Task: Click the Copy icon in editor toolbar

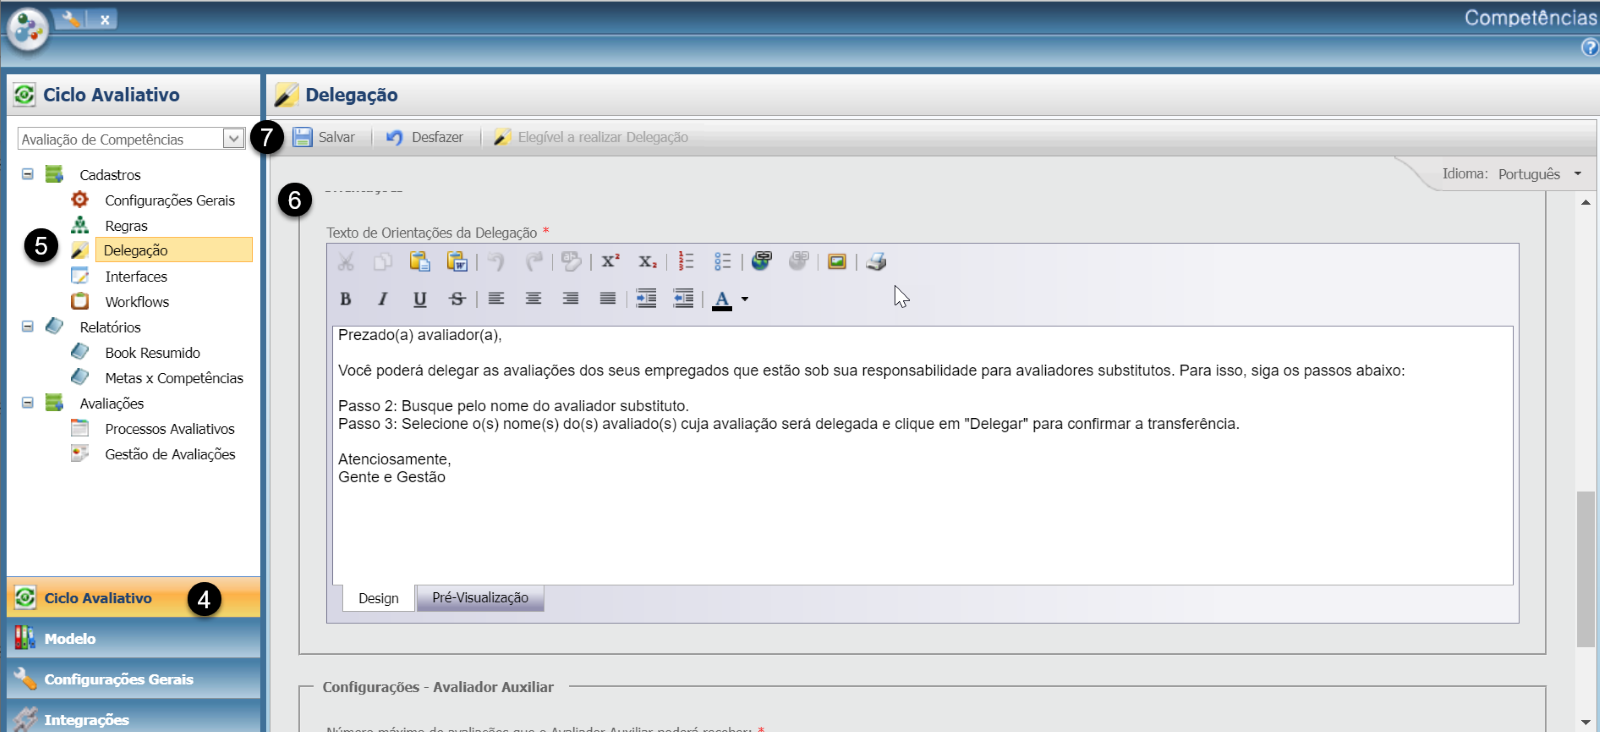Action: (x=382, y=262)
